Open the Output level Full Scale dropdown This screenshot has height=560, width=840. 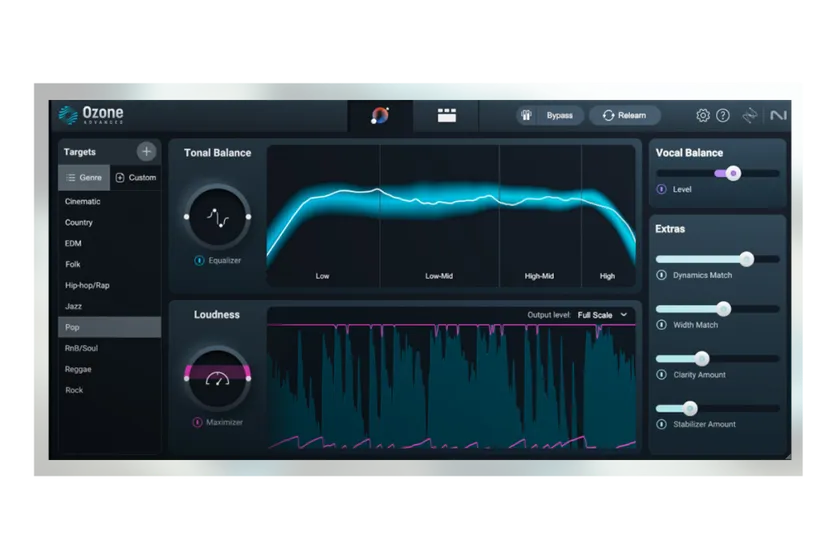(x=602, y=315)
